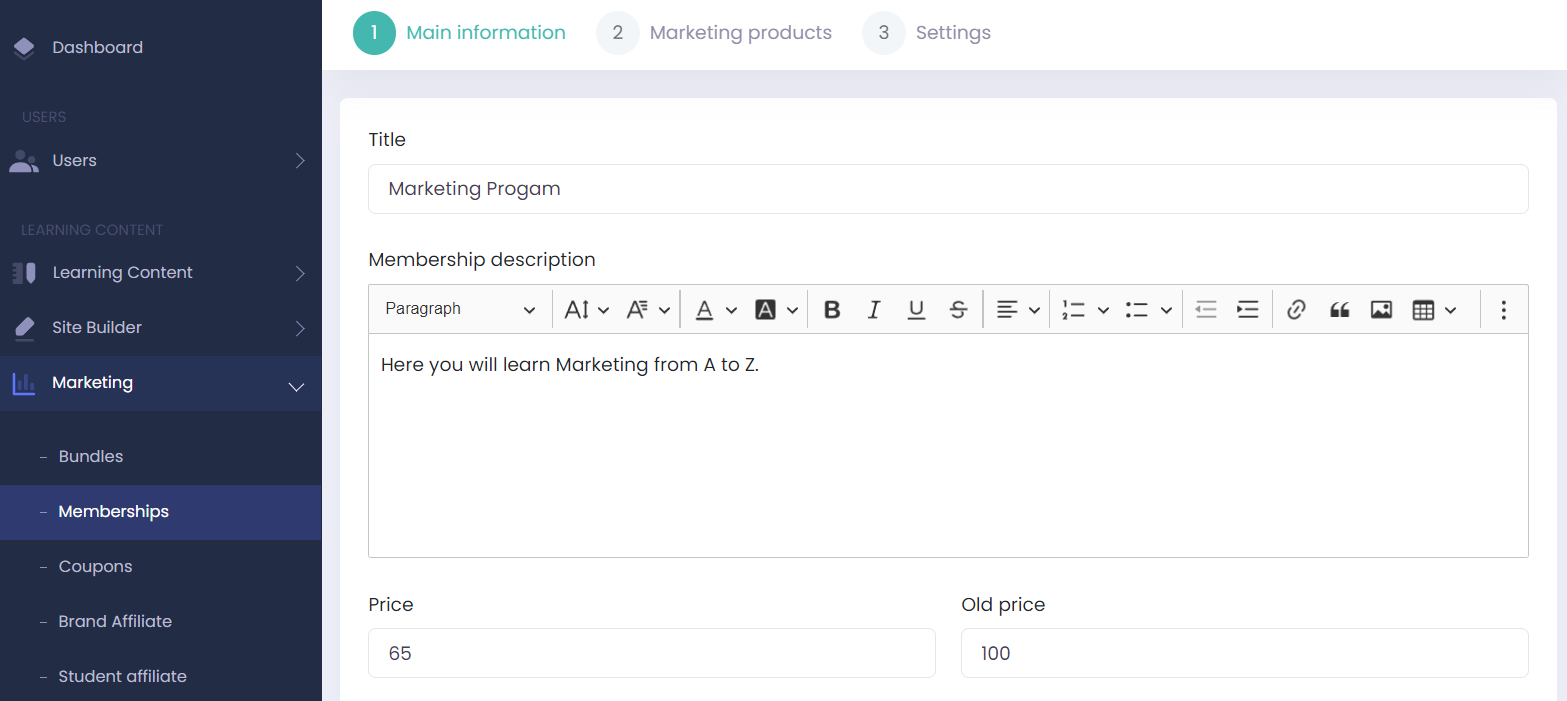This screenshot has width=1567, height=701.
Task: Open table options dropdown arrow
Action: point(1450,311)
